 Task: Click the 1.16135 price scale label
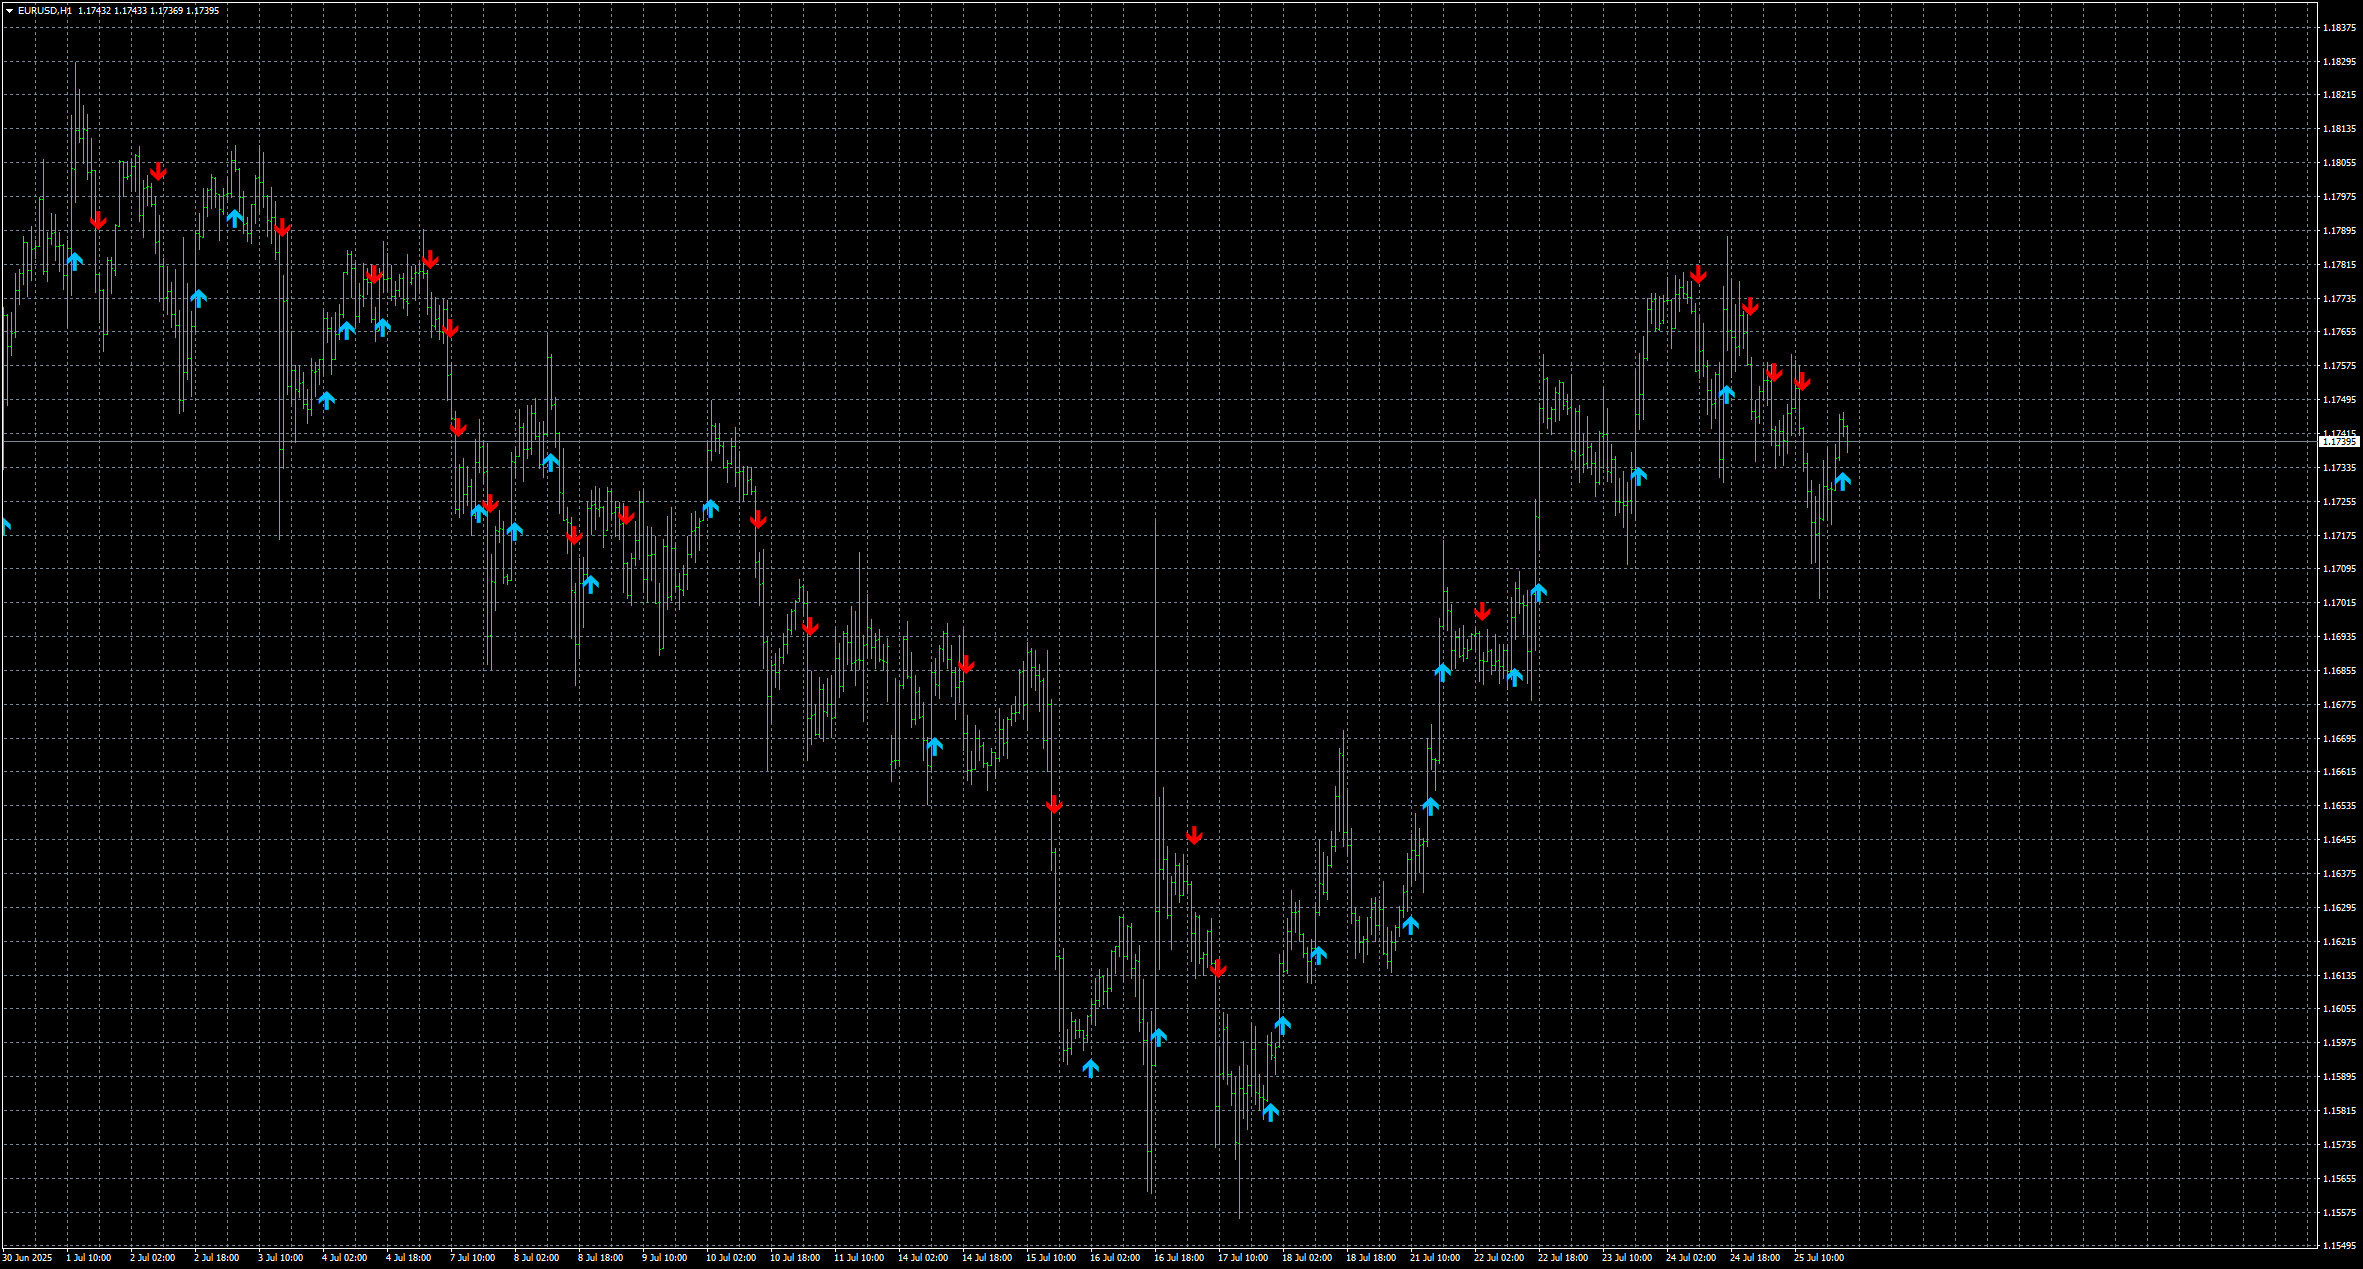(x=2340, y=975)
